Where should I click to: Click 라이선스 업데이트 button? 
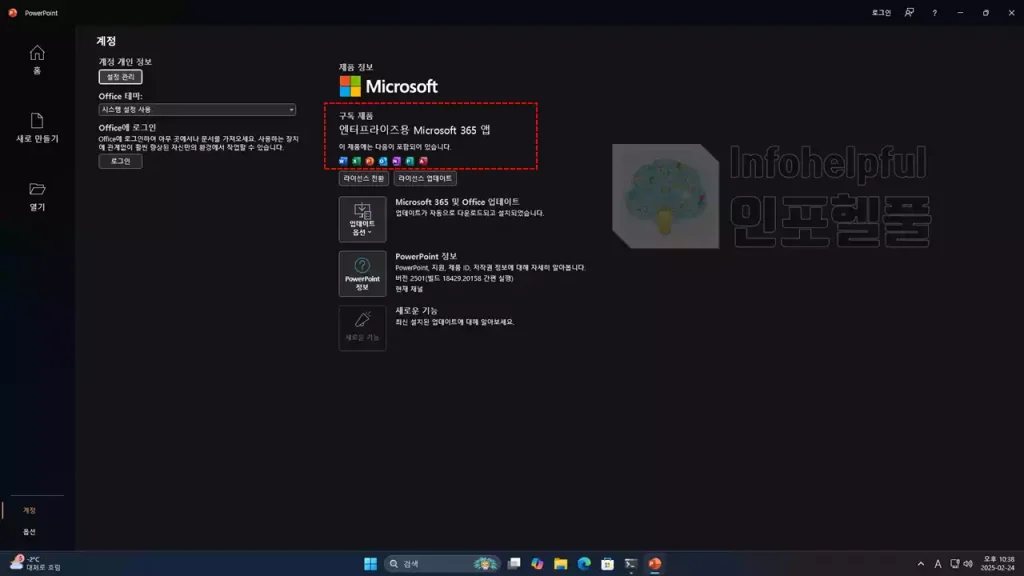point(425,178)
